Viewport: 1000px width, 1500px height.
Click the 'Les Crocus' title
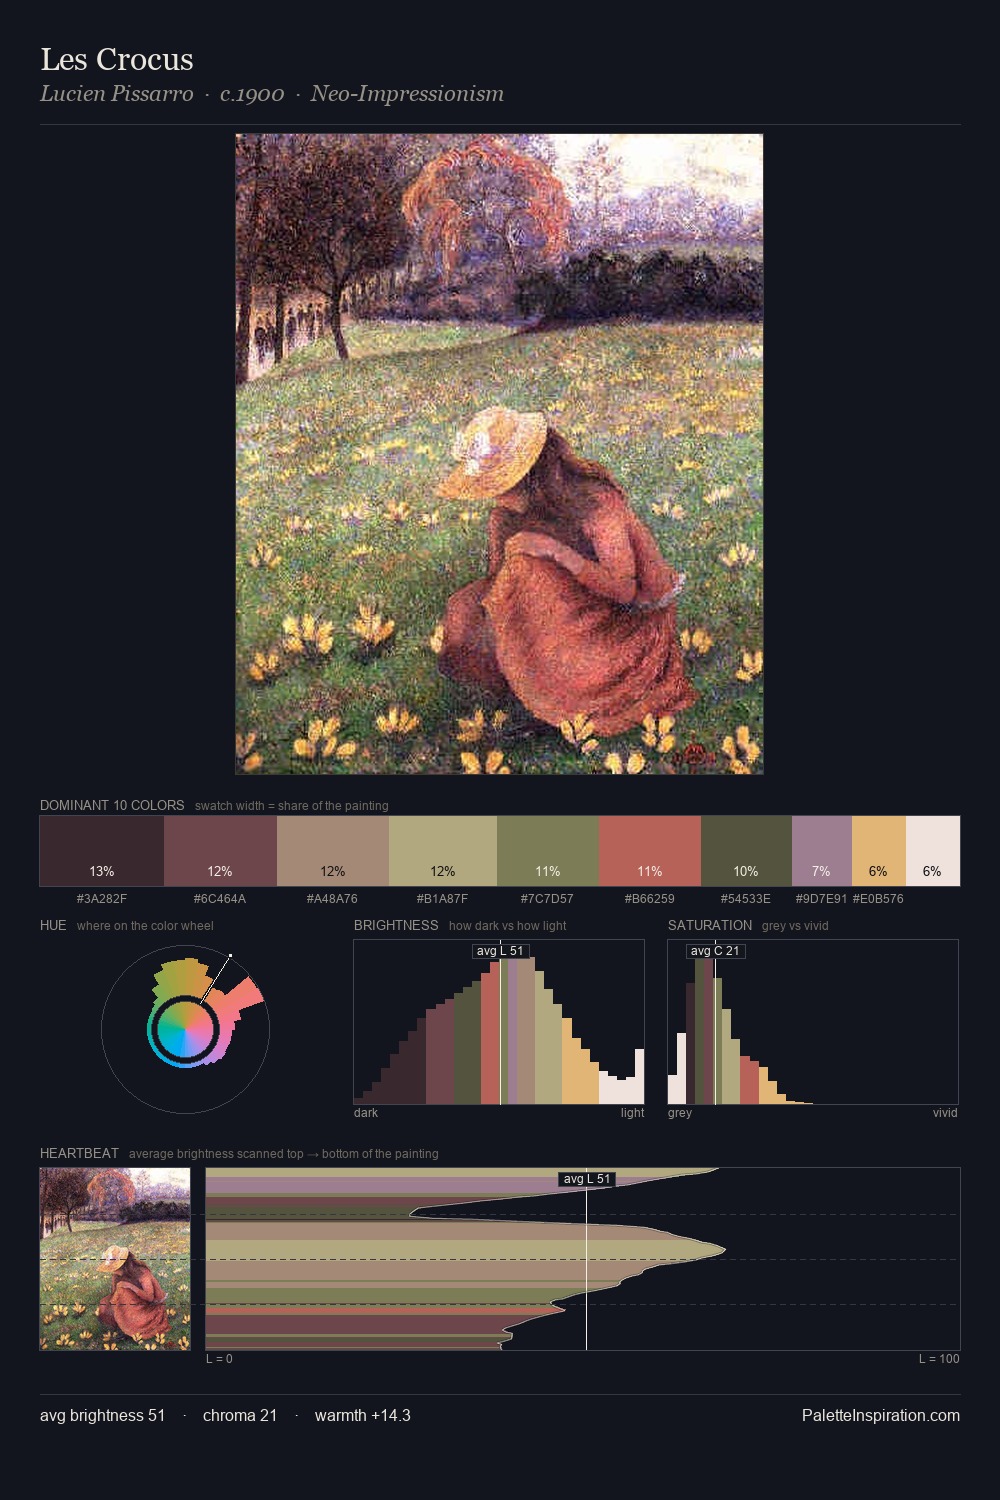[x=117, y=59]
